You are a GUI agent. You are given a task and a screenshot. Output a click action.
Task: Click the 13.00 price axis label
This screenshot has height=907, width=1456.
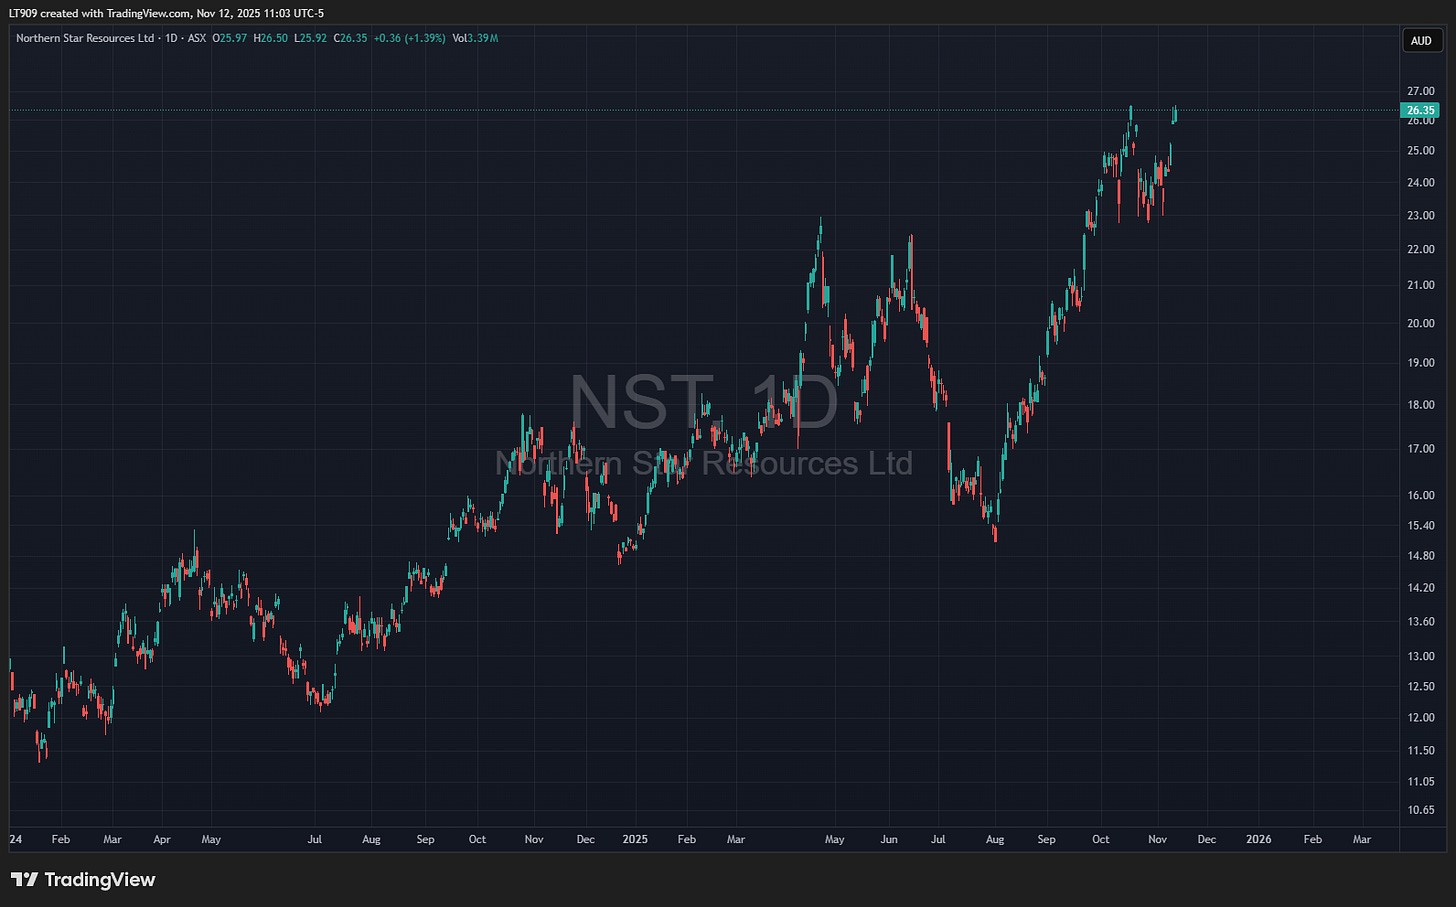(x=1420, y=656)
